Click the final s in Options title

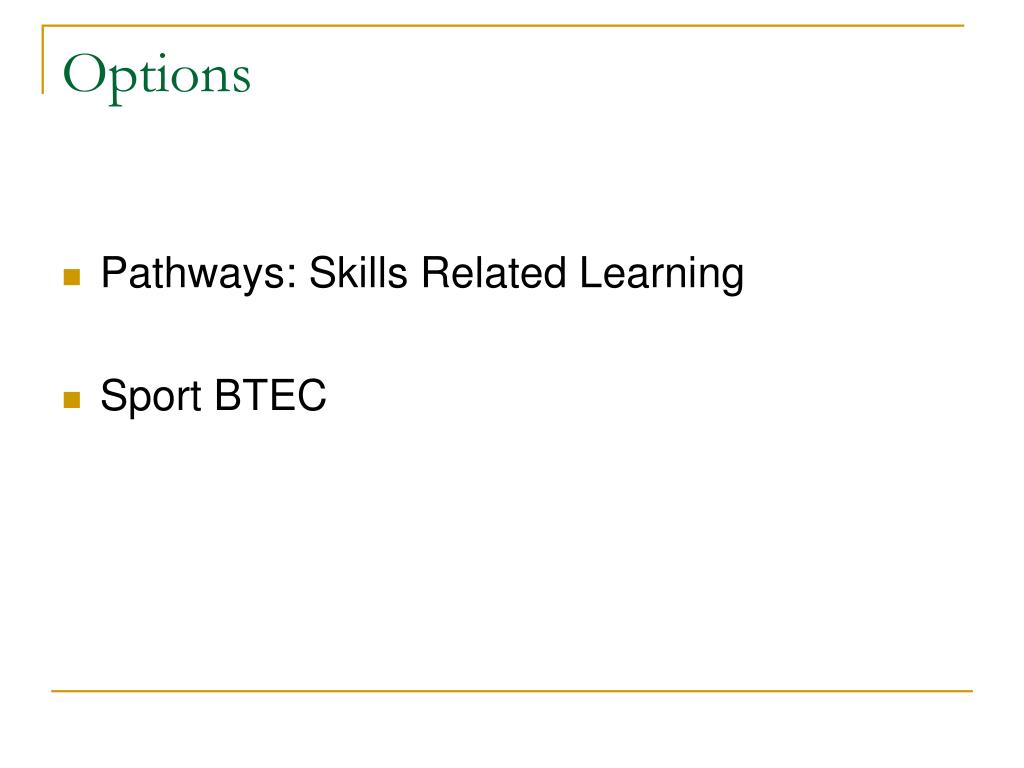[x=241, y=80]
